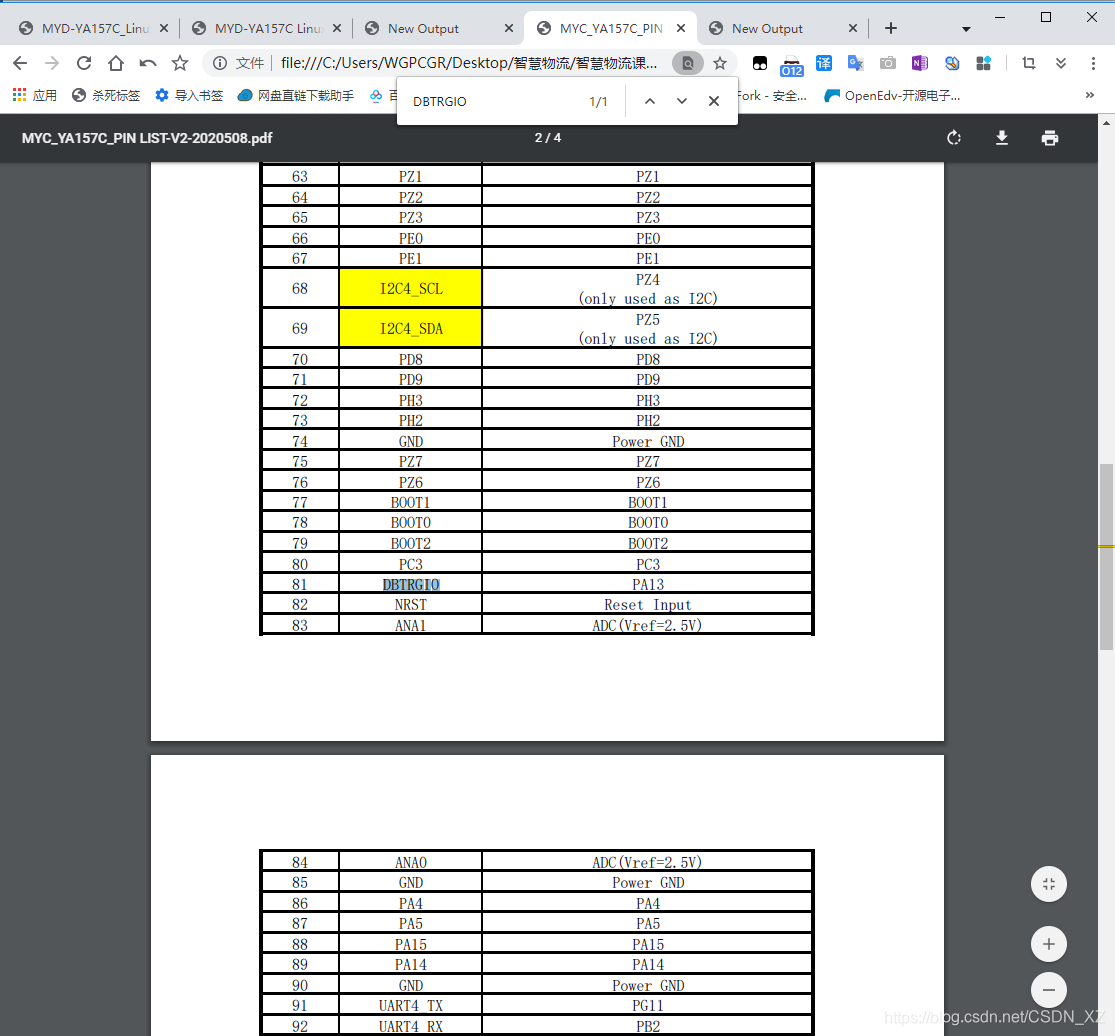Switch to first New Output tab
The height and width of the screenshot is (1036, 1115).
[439, 28]
